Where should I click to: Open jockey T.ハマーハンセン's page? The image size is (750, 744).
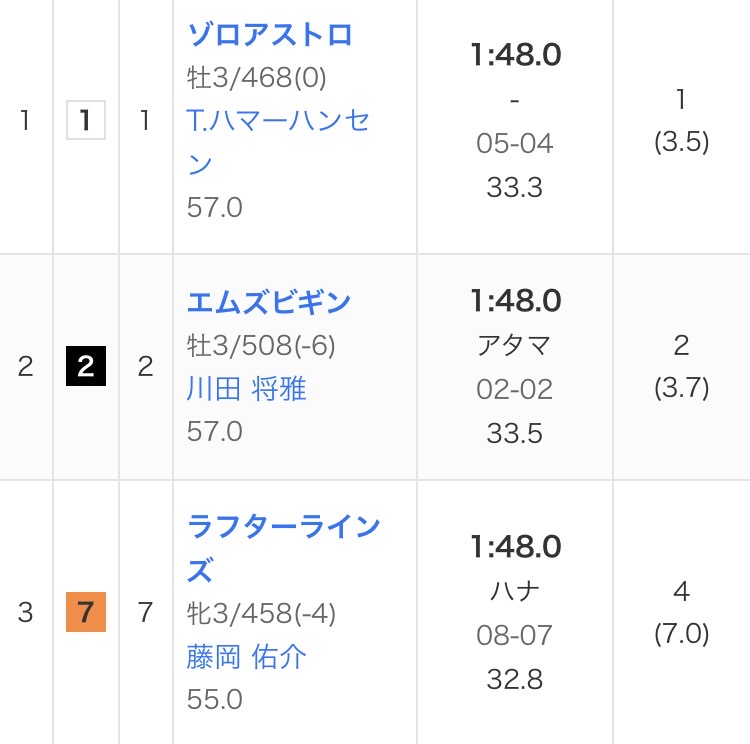279,121
